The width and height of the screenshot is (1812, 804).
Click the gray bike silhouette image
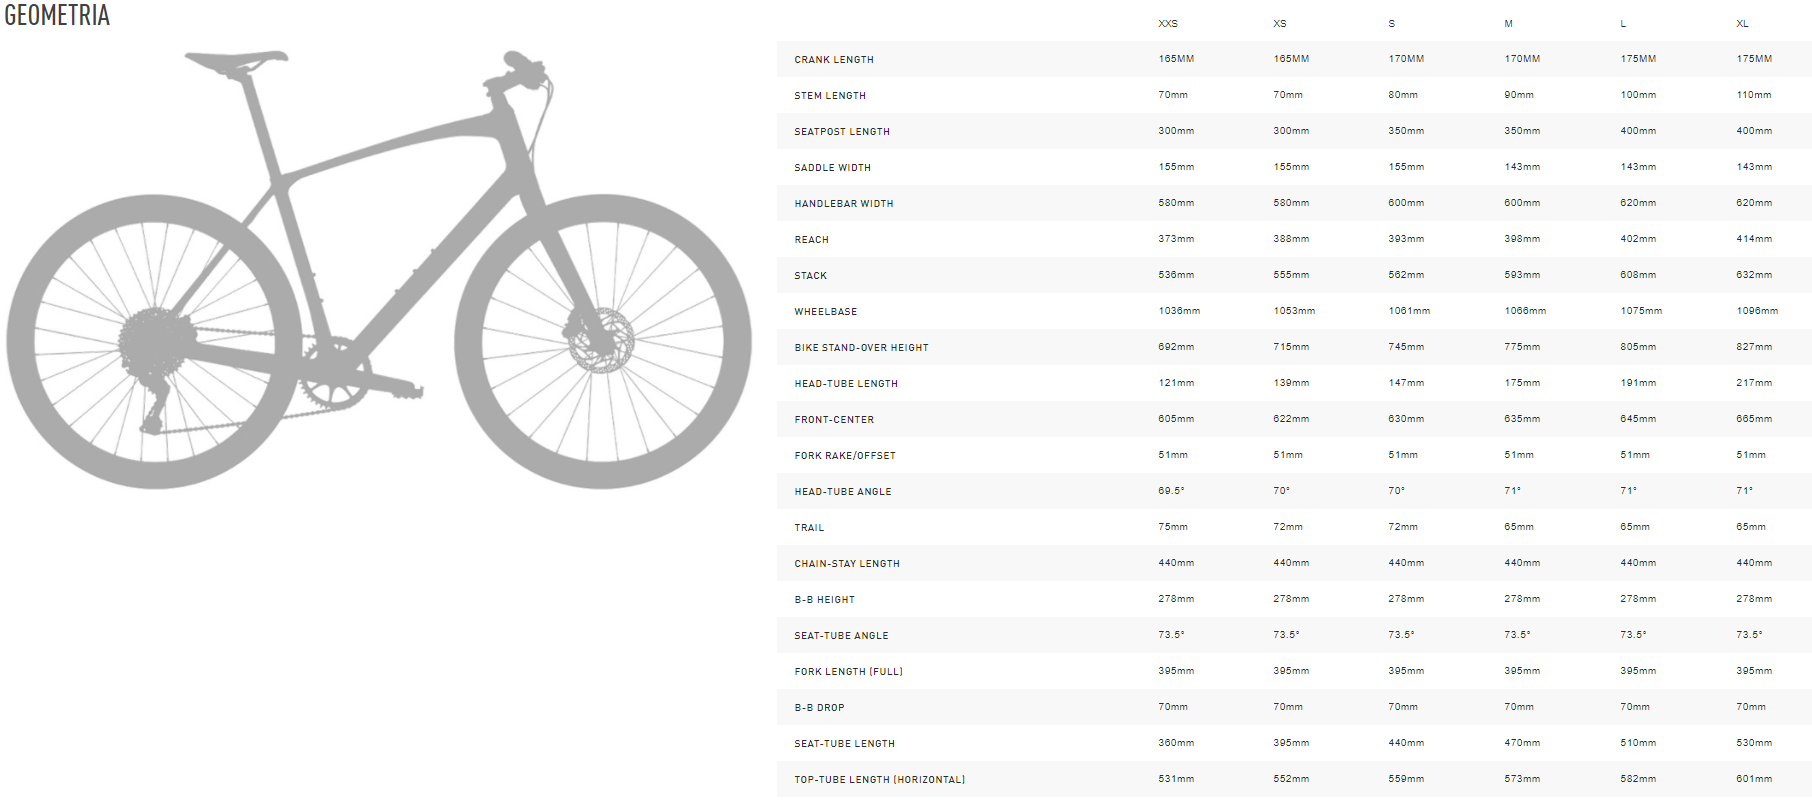tap(379, 270)
